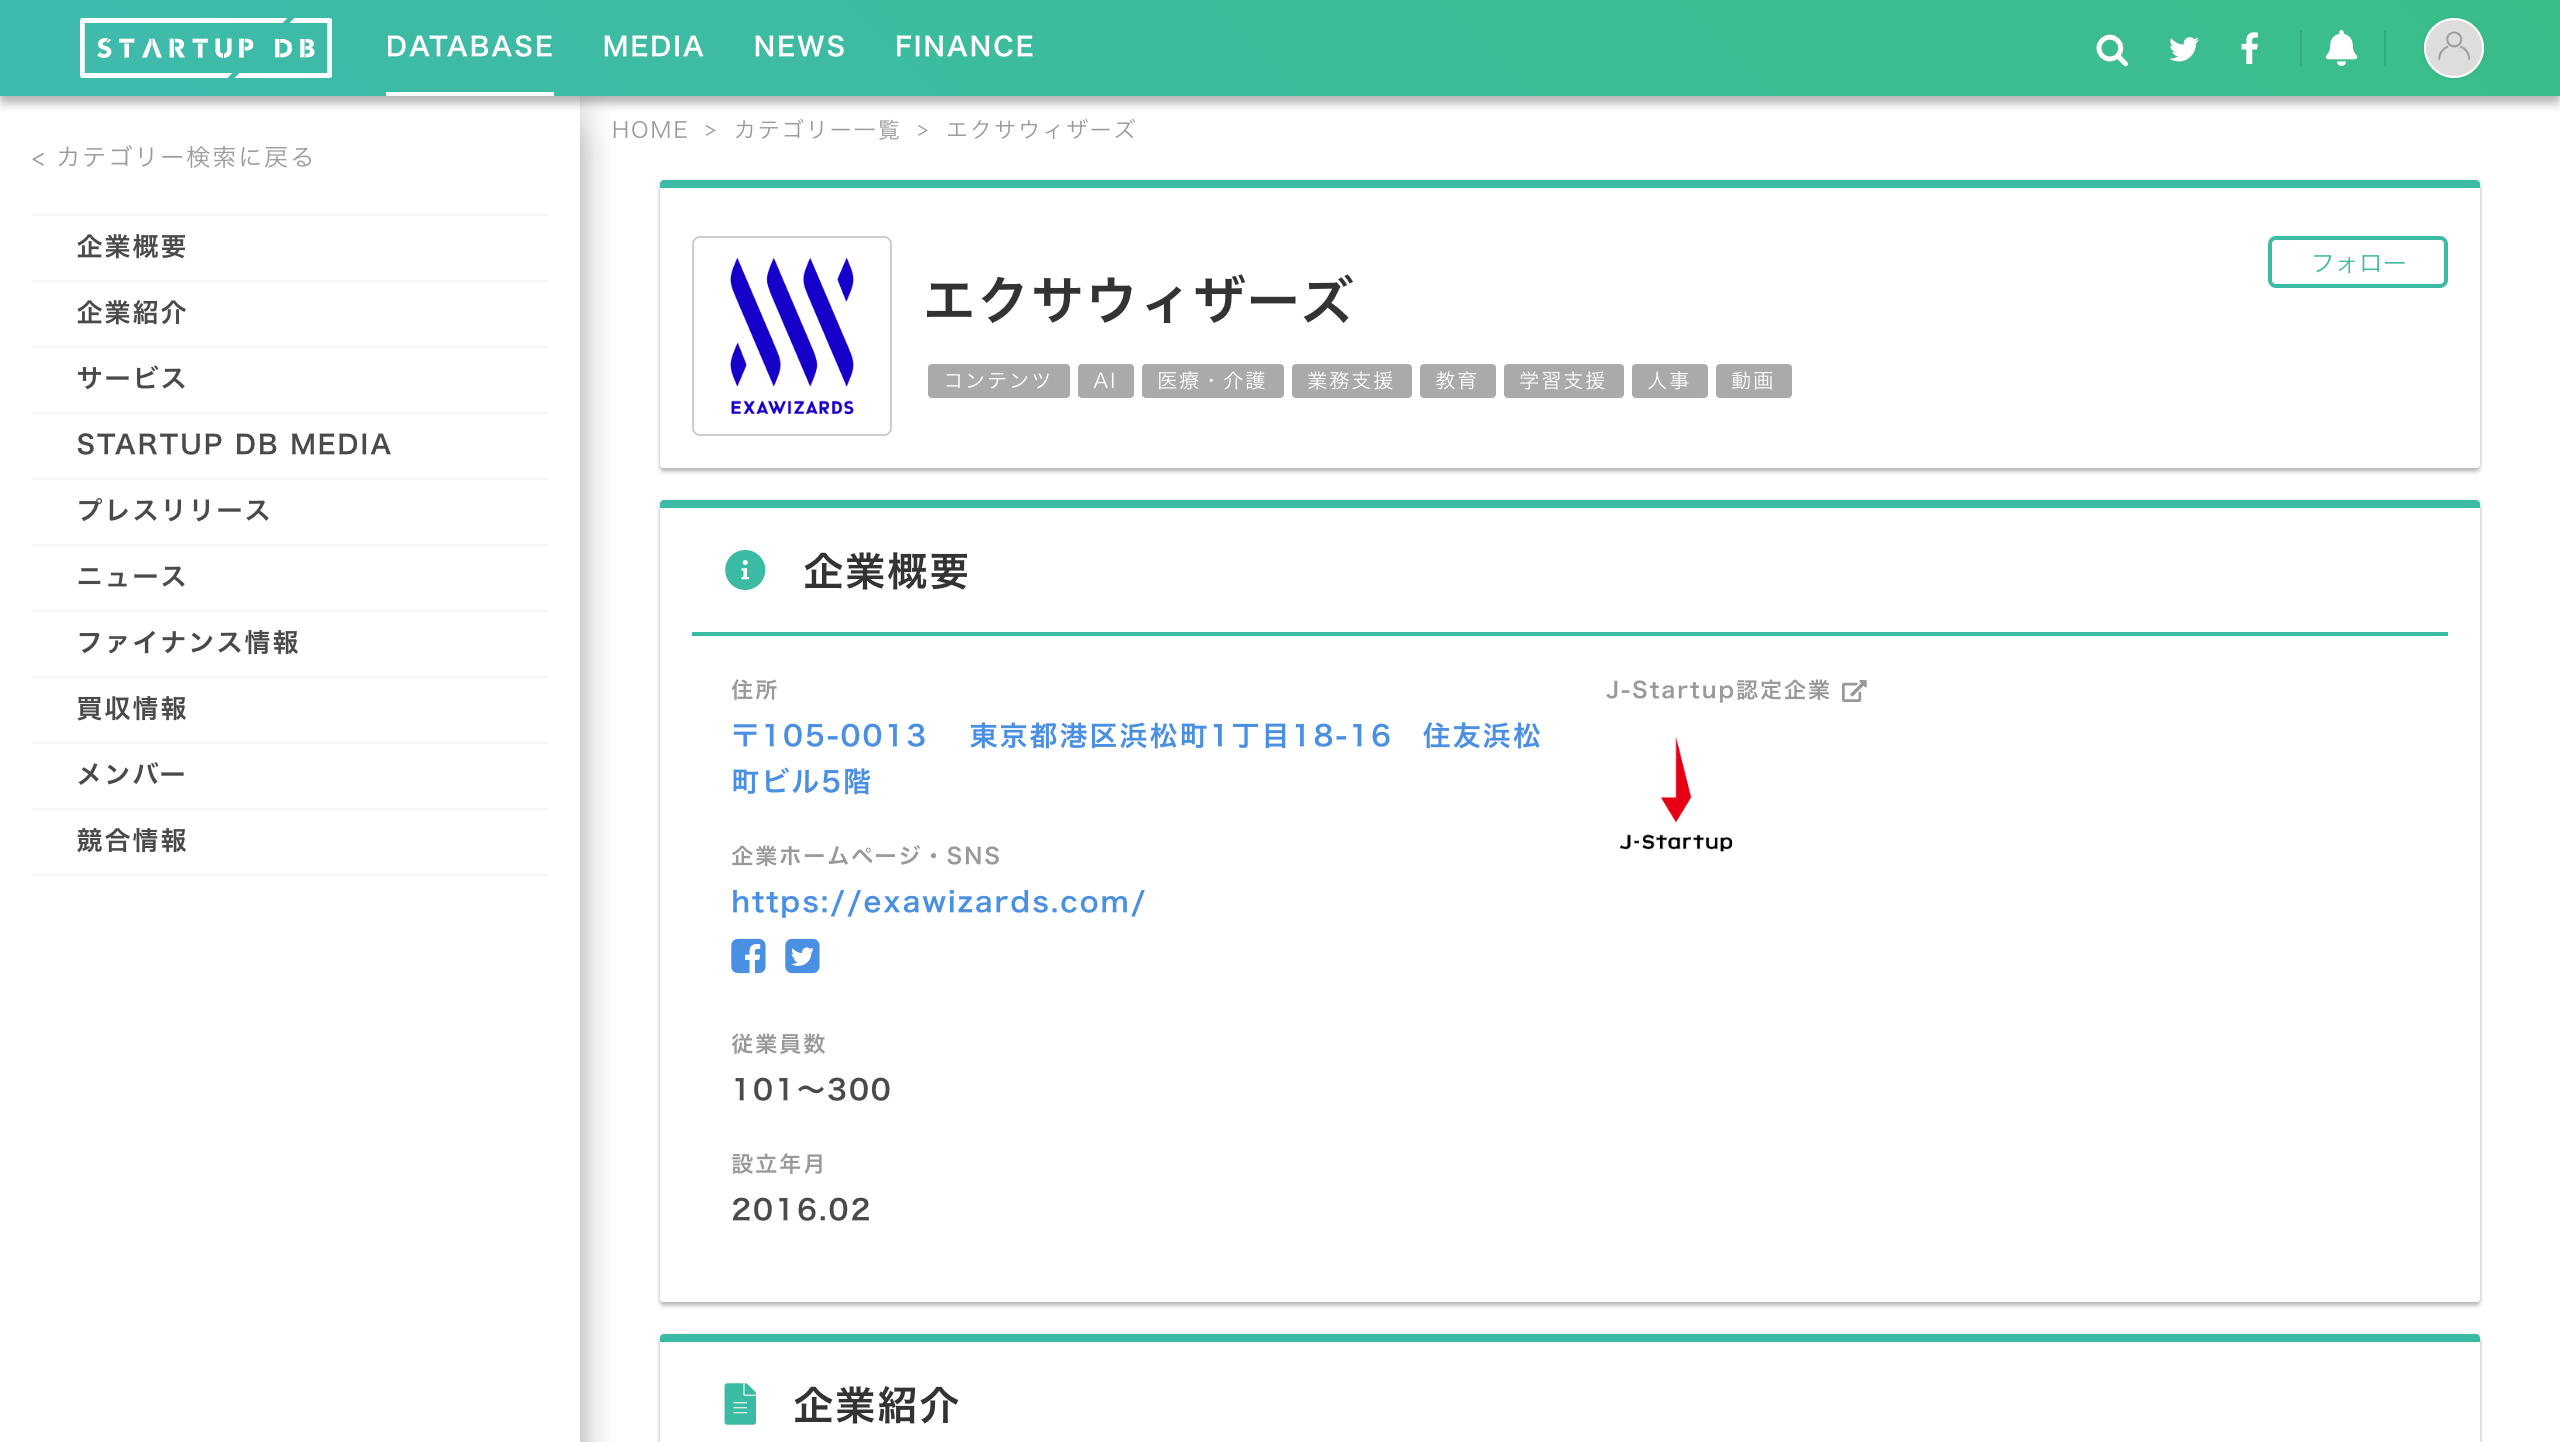The width and height of the screenshot is (2560, 1442).
Task: Open the NEWS tab
Action: coord(799,47)
